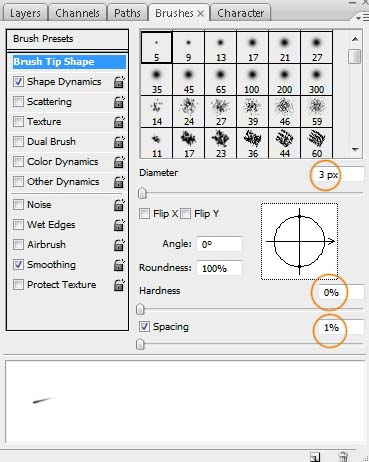369x462 pixels.
Task: Click the Hardness slider handle
Action: tap(140, 309)
